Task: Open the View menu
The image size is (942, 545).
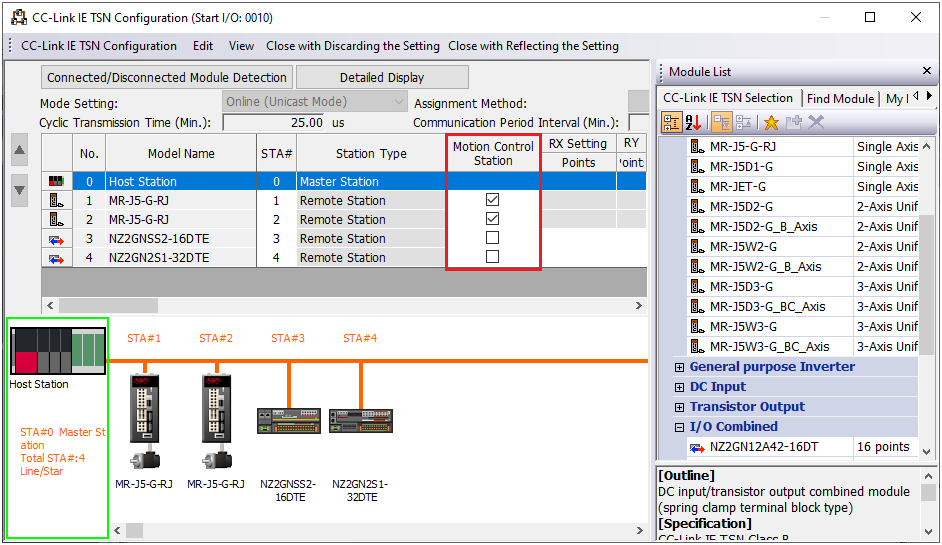Action: (242, 46)
